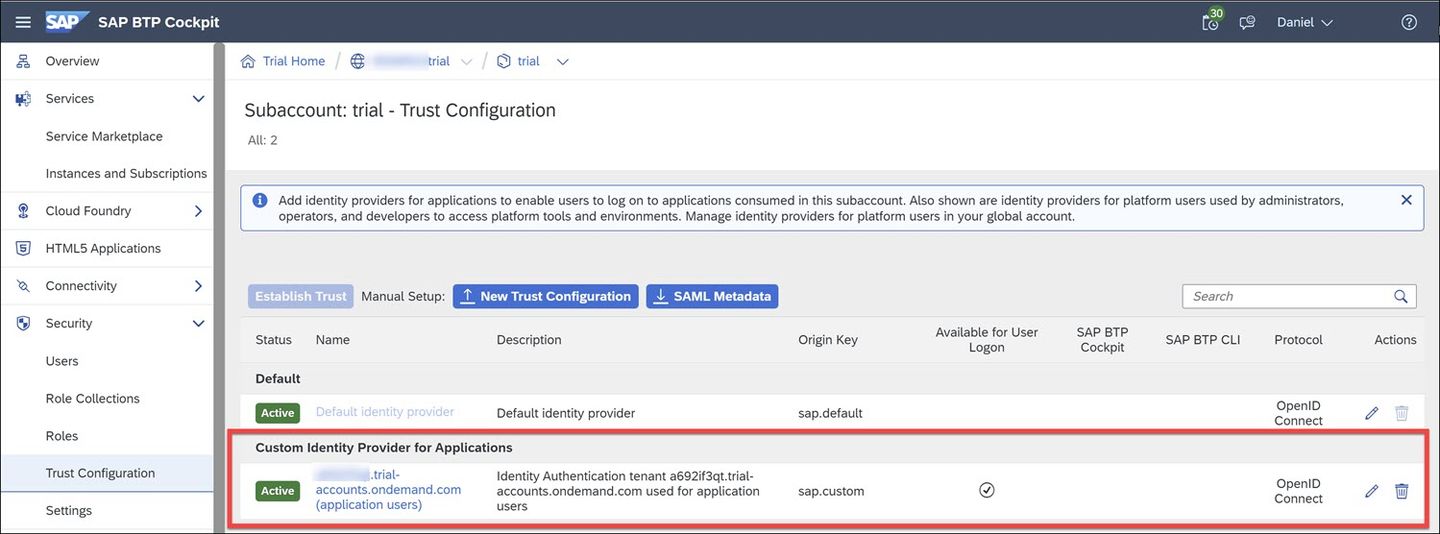Open trial period clock icon with 30 badge

[x=1211, y=21]
